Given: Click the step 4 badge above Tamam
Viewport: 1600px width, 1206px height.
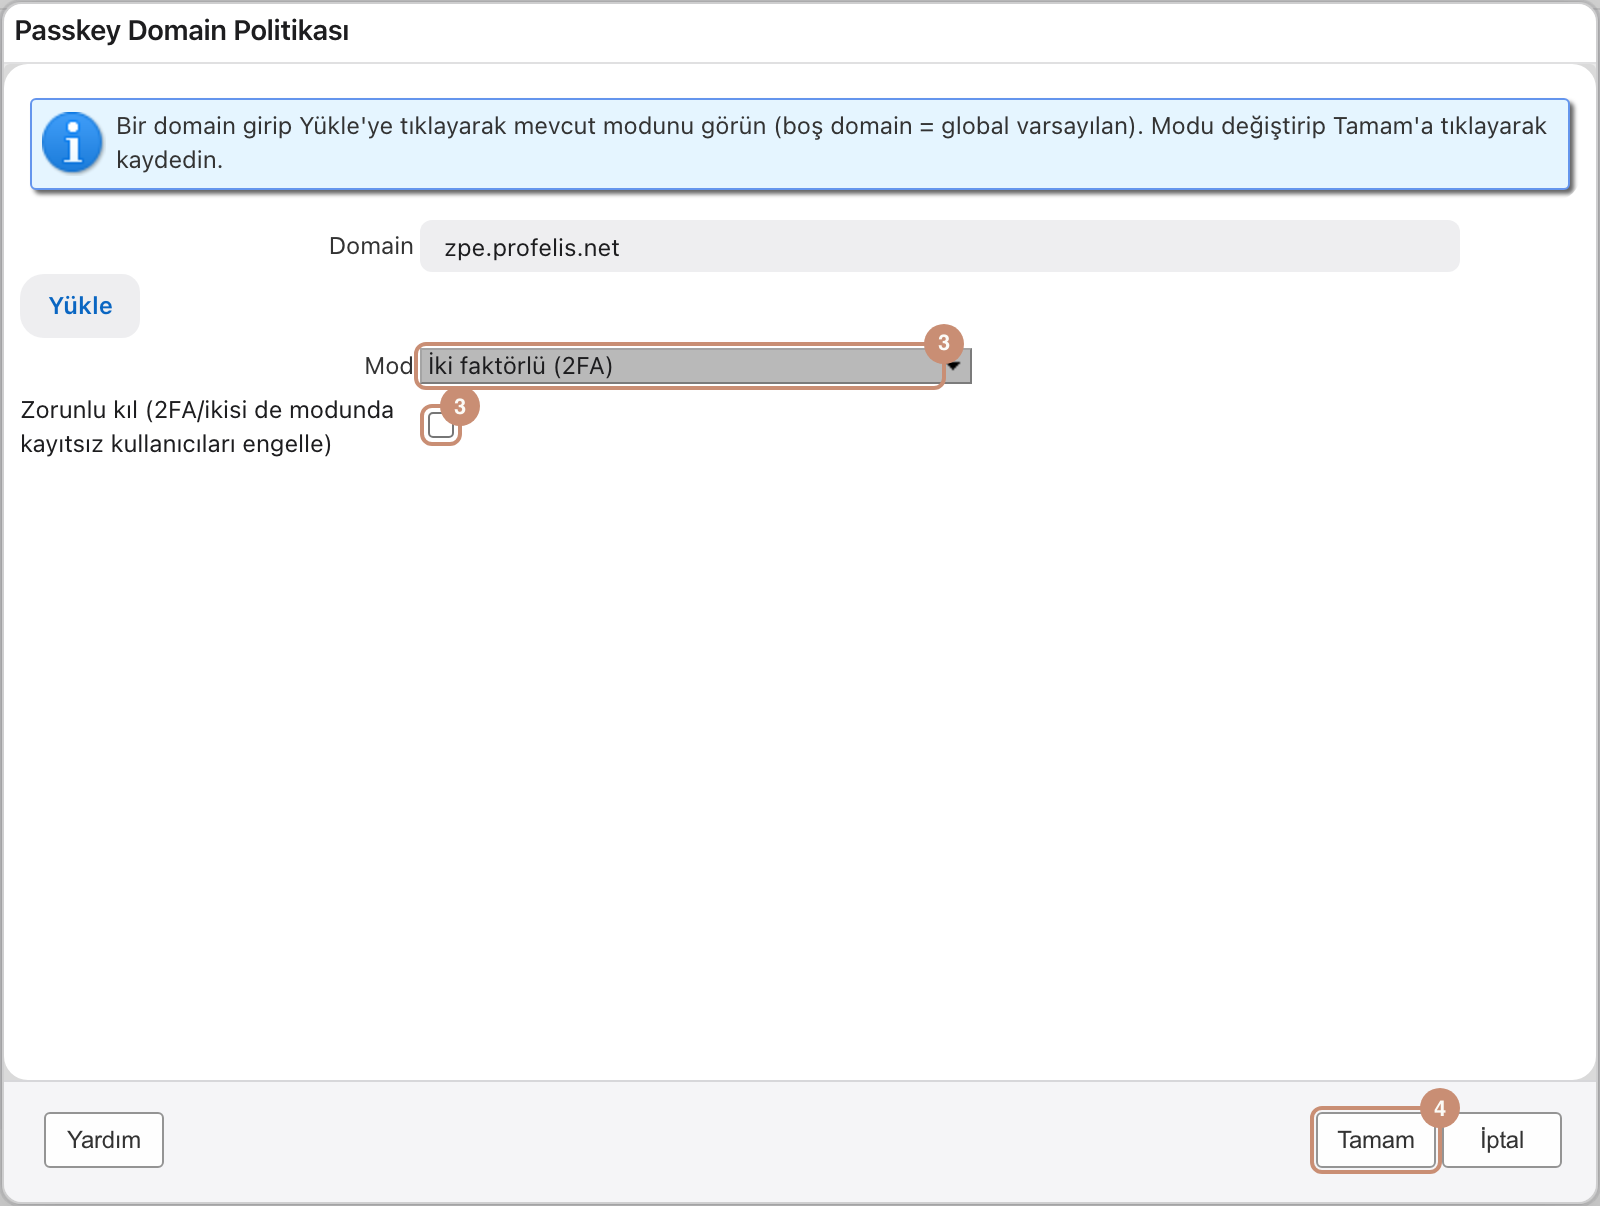Looking at the screenshot, I should click(1440, 1108).
